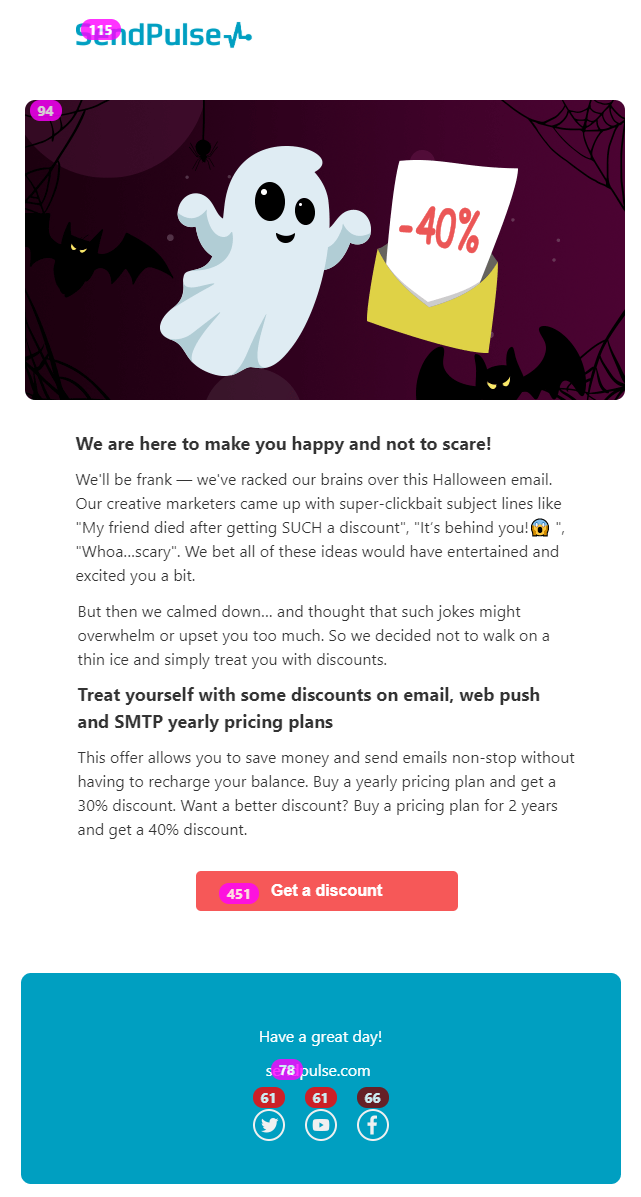Open the Twitter social icon
Screen dimensions: 641x1197
269,1125
